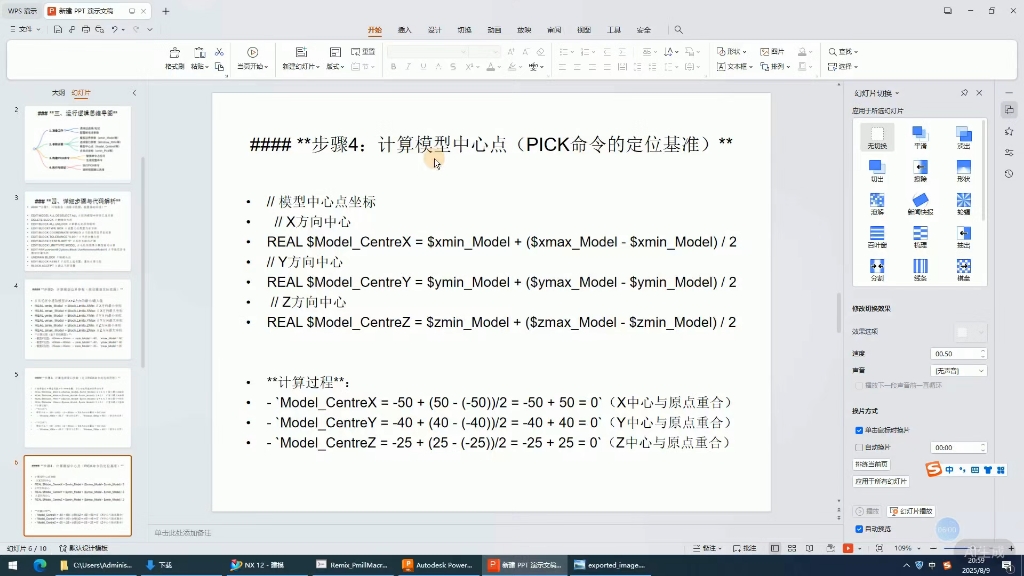
Task: Click the format painter icon
Action: coord(174,57)
